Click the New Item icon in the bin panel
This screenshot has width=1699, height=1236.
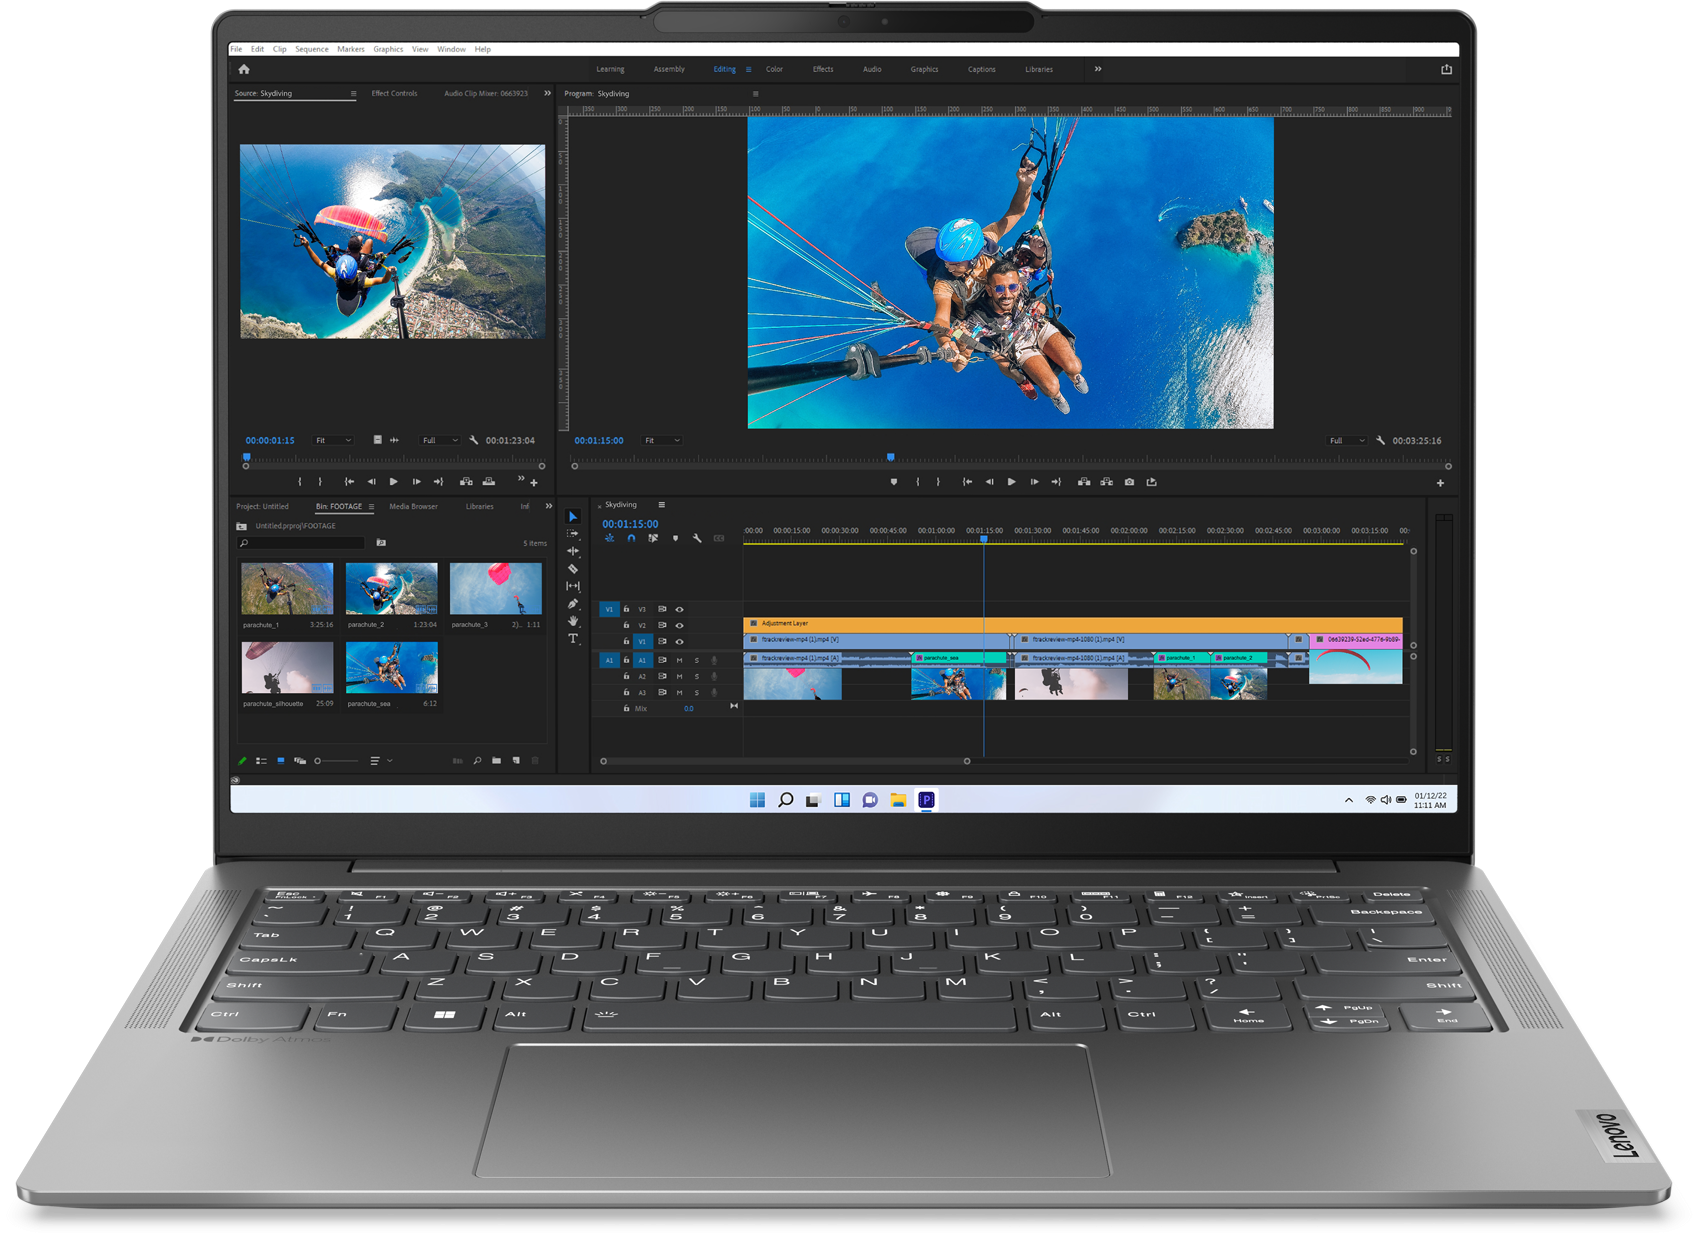pos(516,761)
